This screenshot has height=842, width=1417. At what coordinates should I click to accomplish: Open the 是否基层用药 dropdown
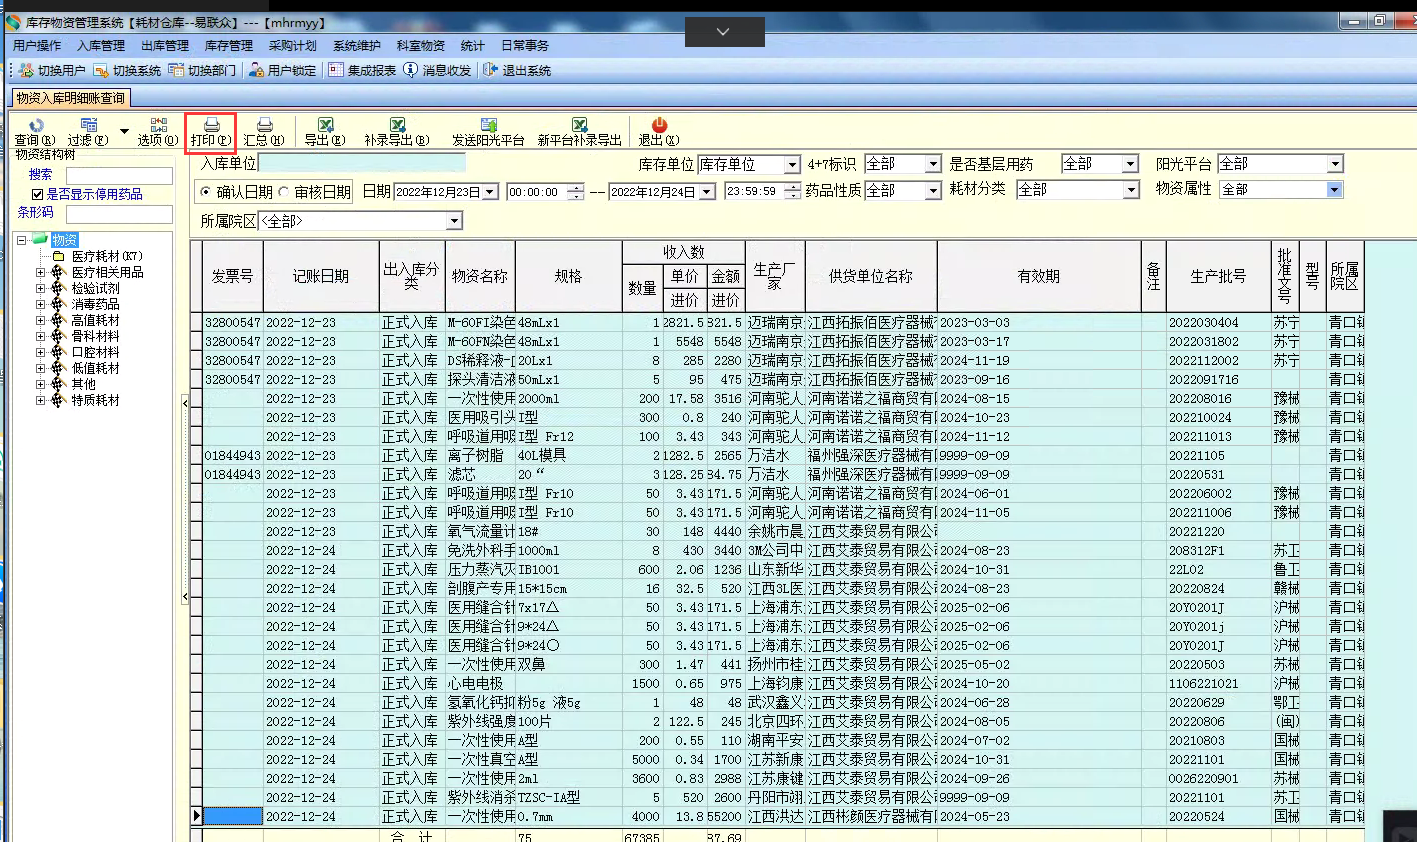(x=1130, y=164)
